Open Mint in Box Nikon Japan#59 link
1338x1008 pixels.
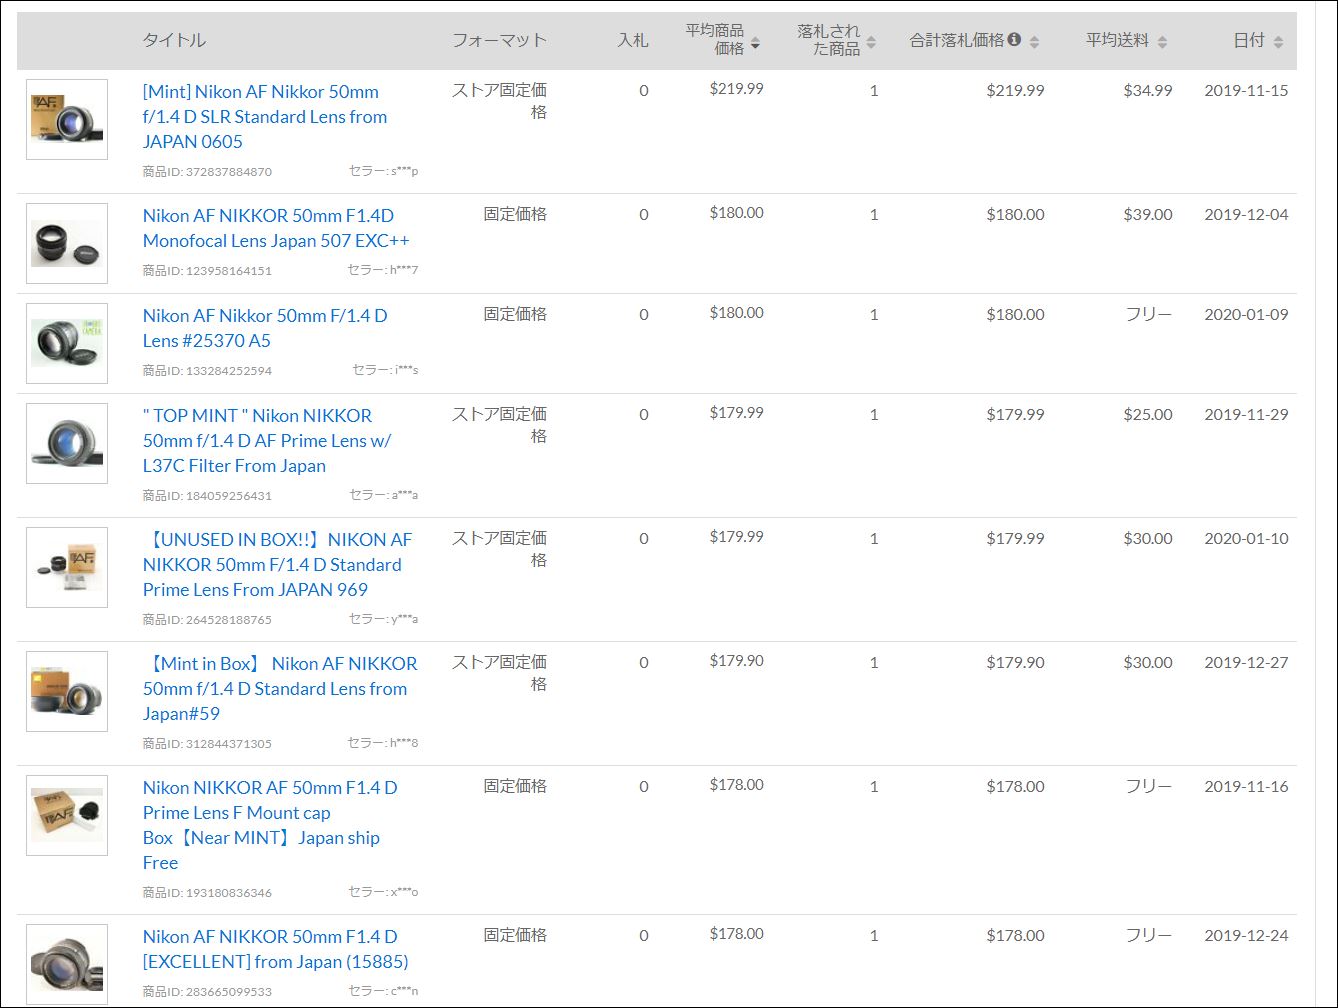(x=280, y=688)
